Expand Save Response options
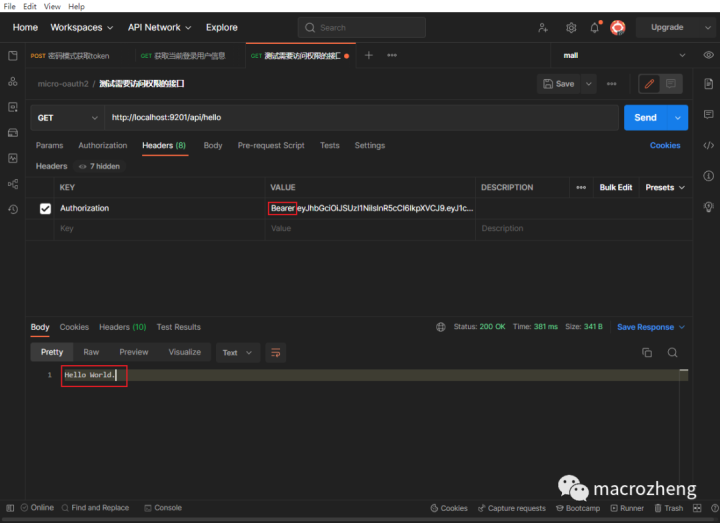 pos(682,327)
